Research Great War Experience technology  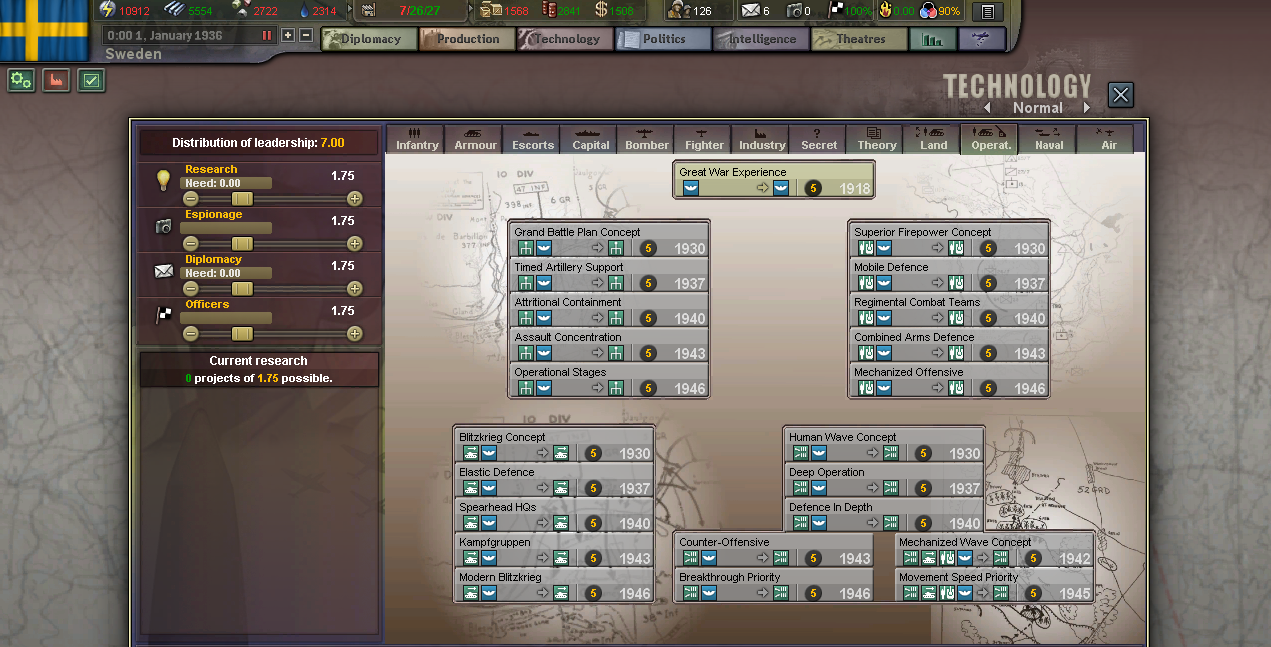coord(774,180)
